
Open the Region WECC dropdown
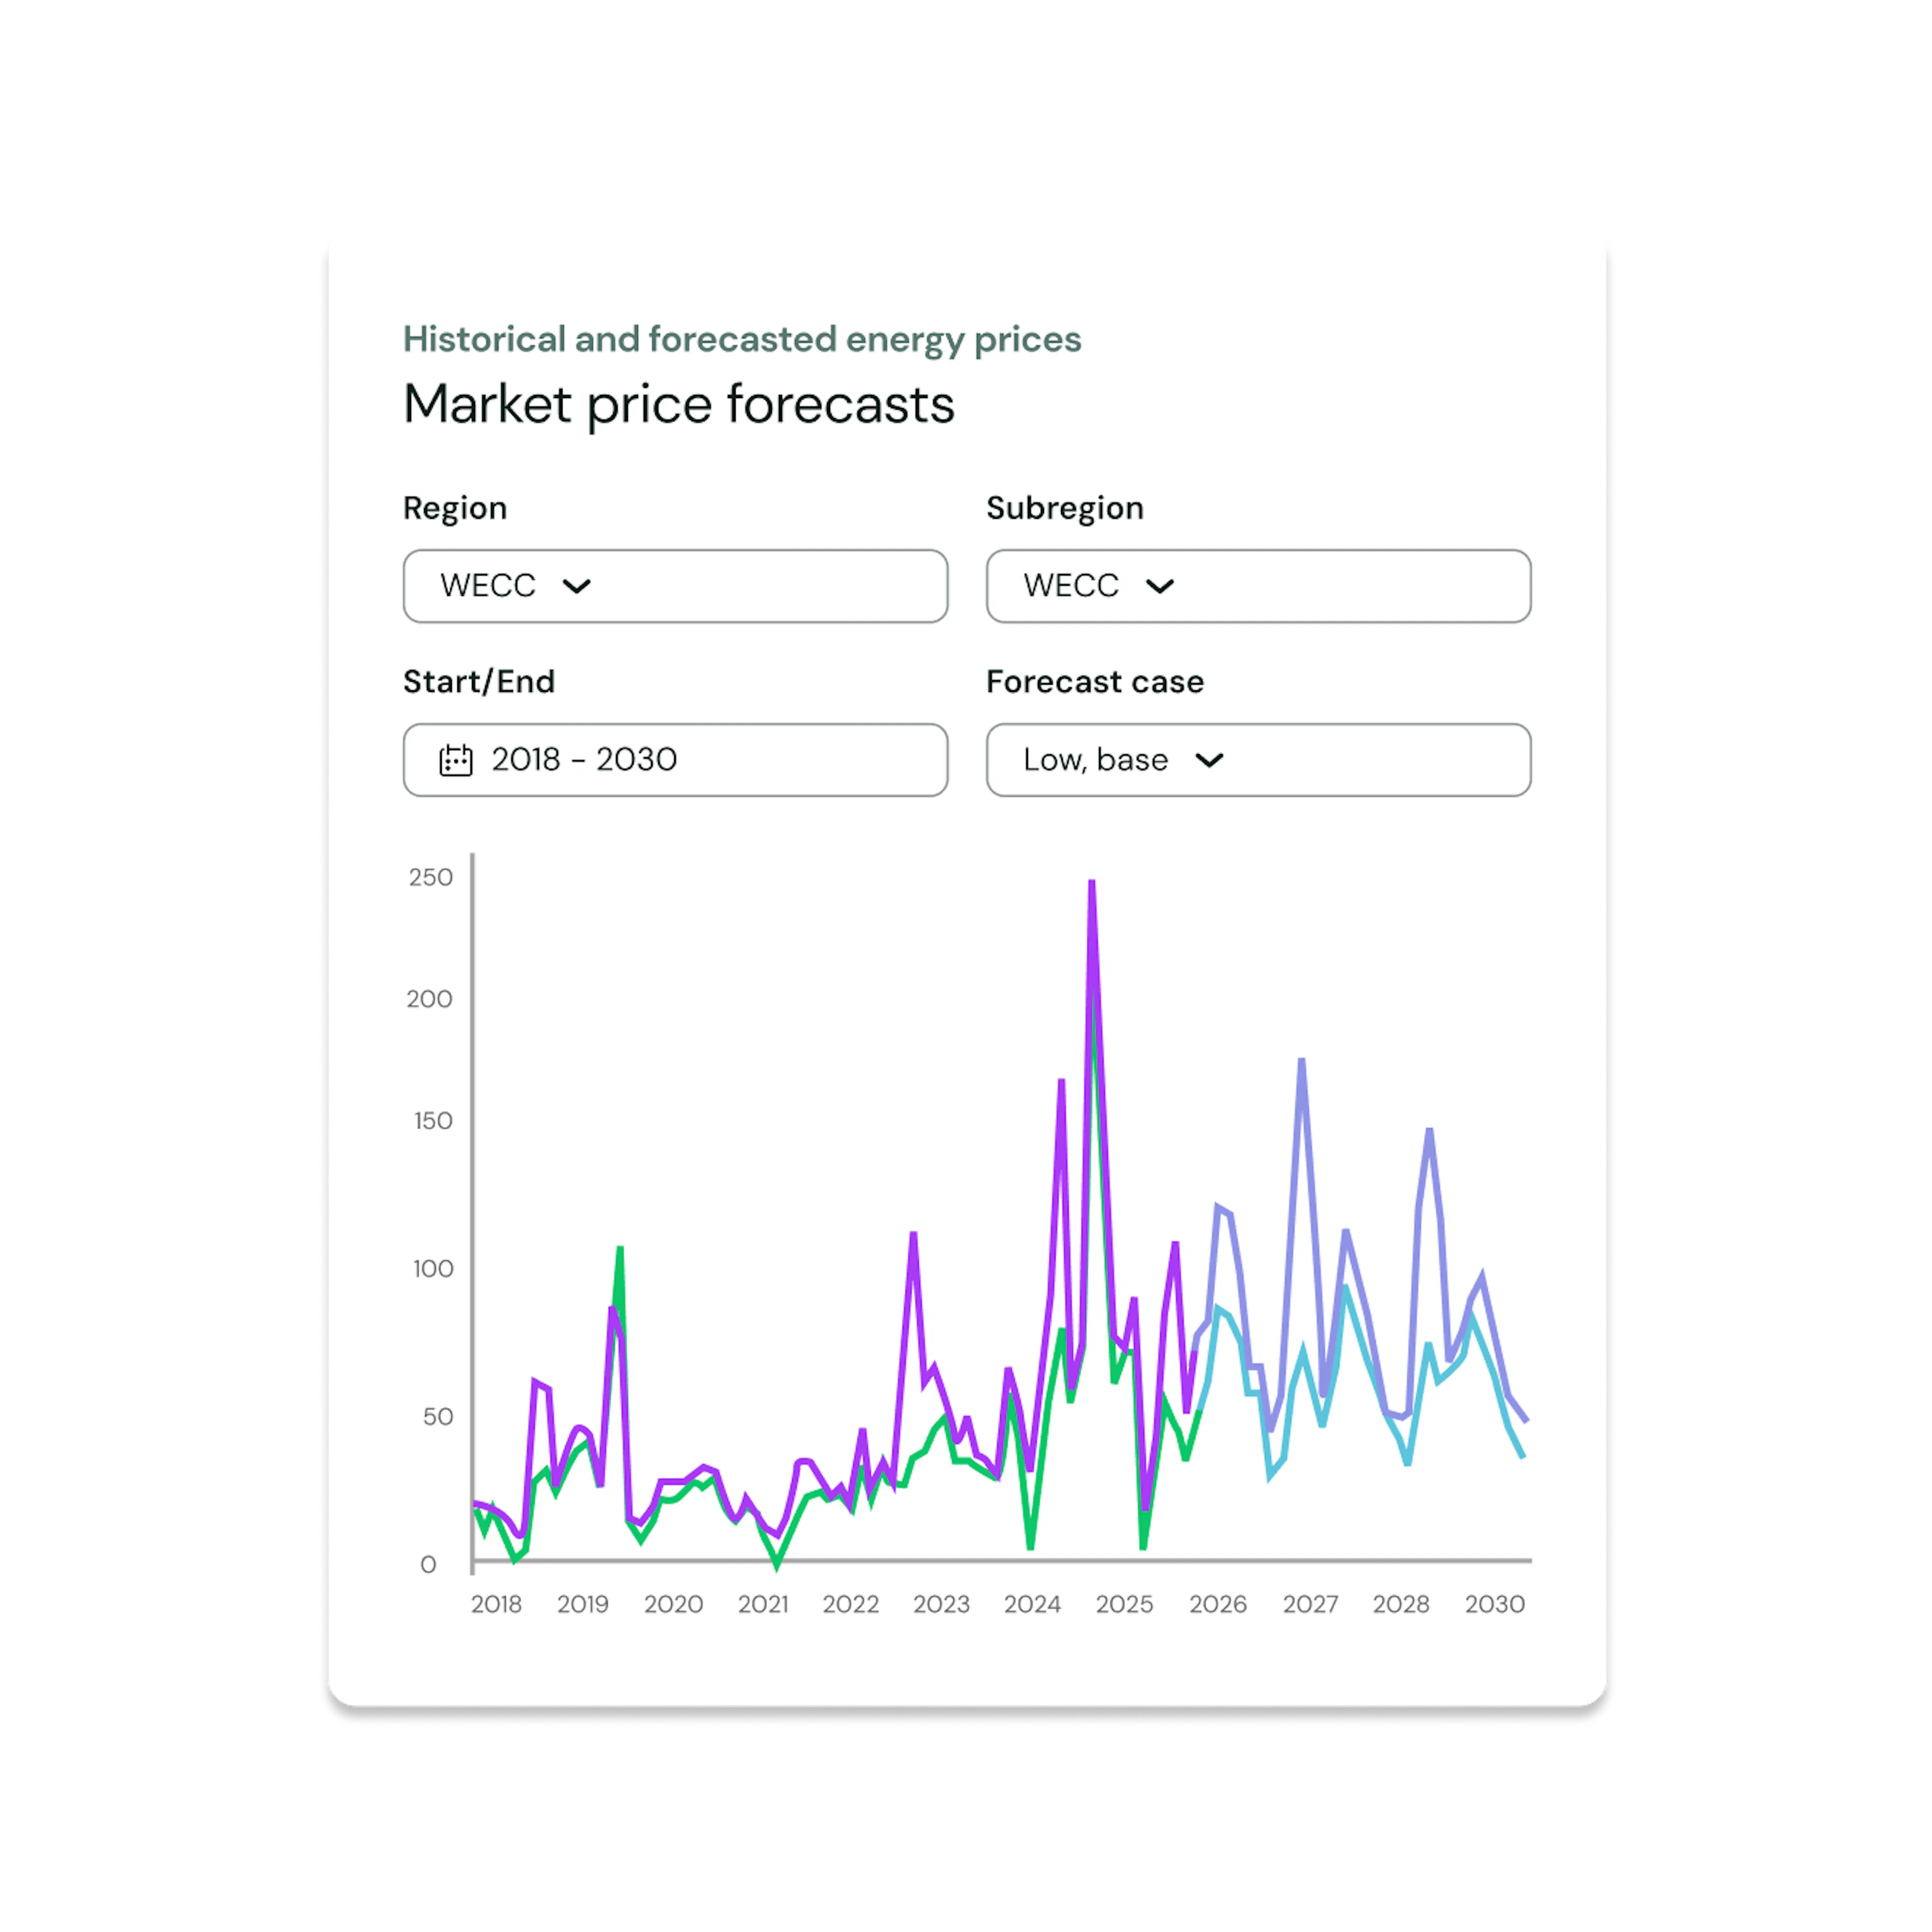point(675,586)
